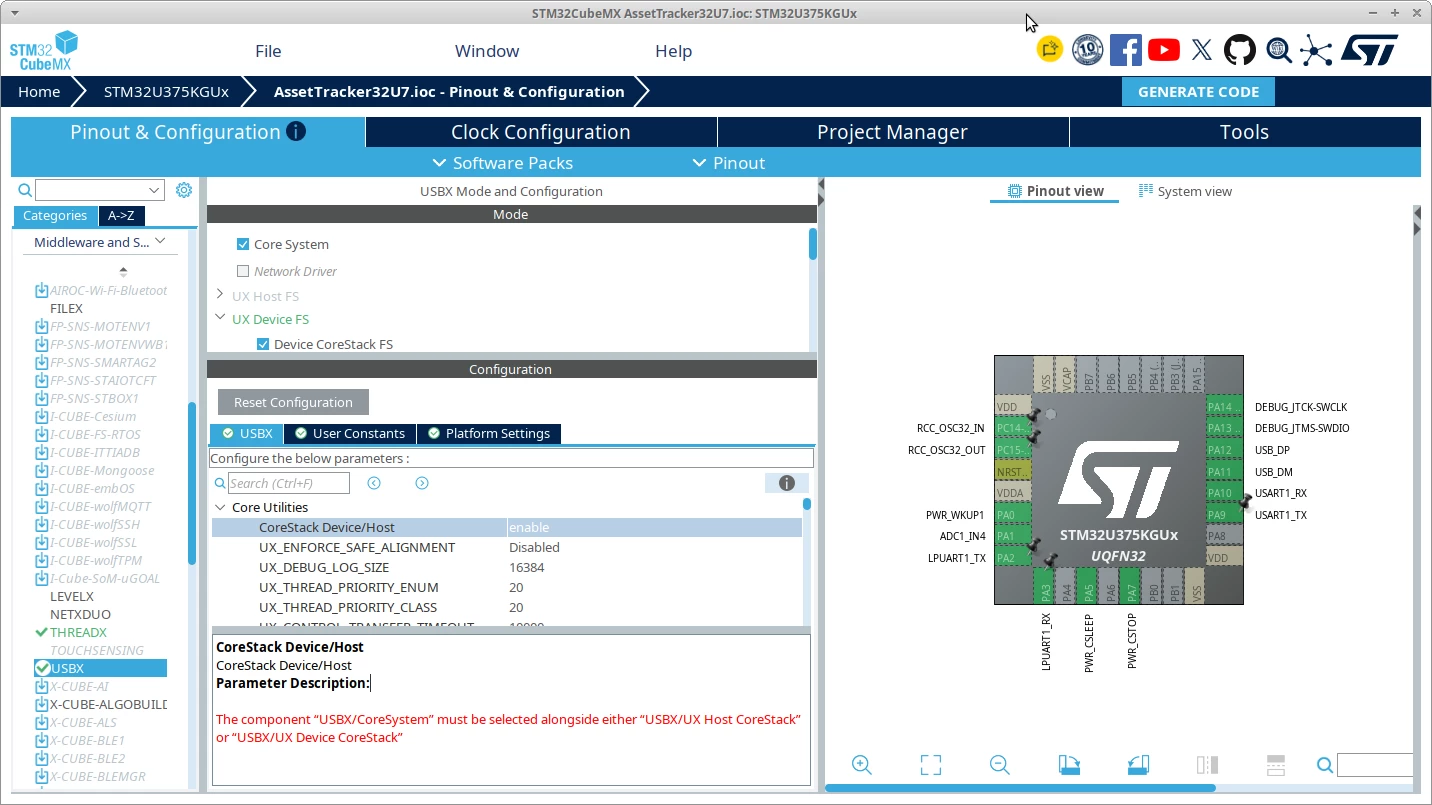Open the Window menu
Viewport: 1432px width, 805px height.
pos(487,51)
